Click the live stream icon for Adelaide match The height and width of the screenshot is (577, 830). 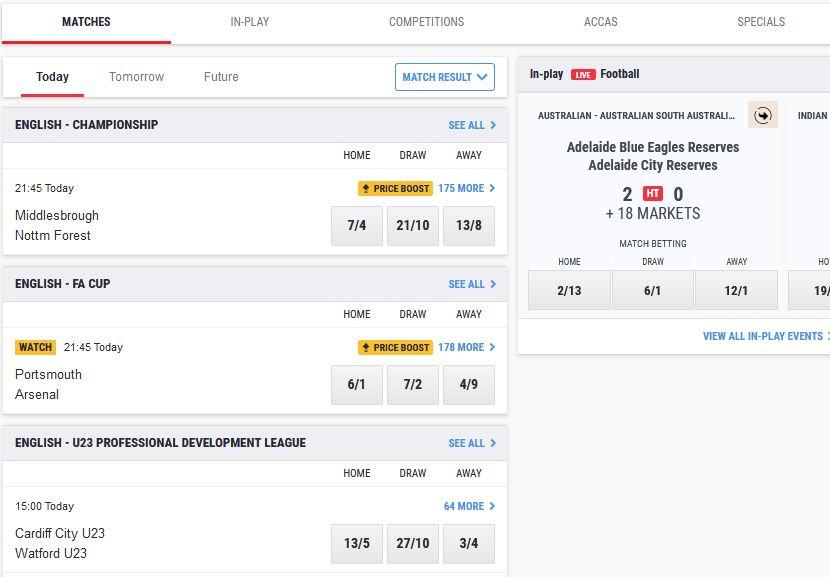click(763, 115)
